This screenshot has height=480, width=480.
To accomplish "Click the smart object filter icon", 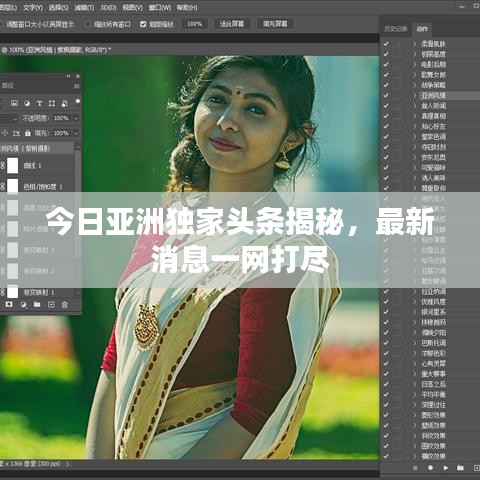I will click(64, 103).
